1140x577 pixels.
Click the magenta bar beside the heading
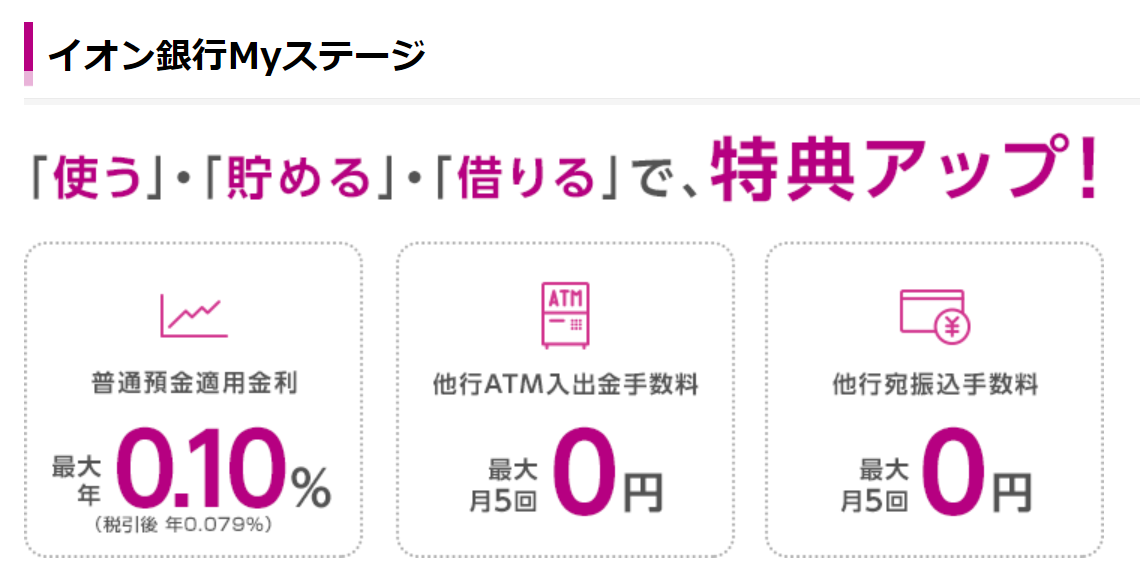[x=28, y=54]
